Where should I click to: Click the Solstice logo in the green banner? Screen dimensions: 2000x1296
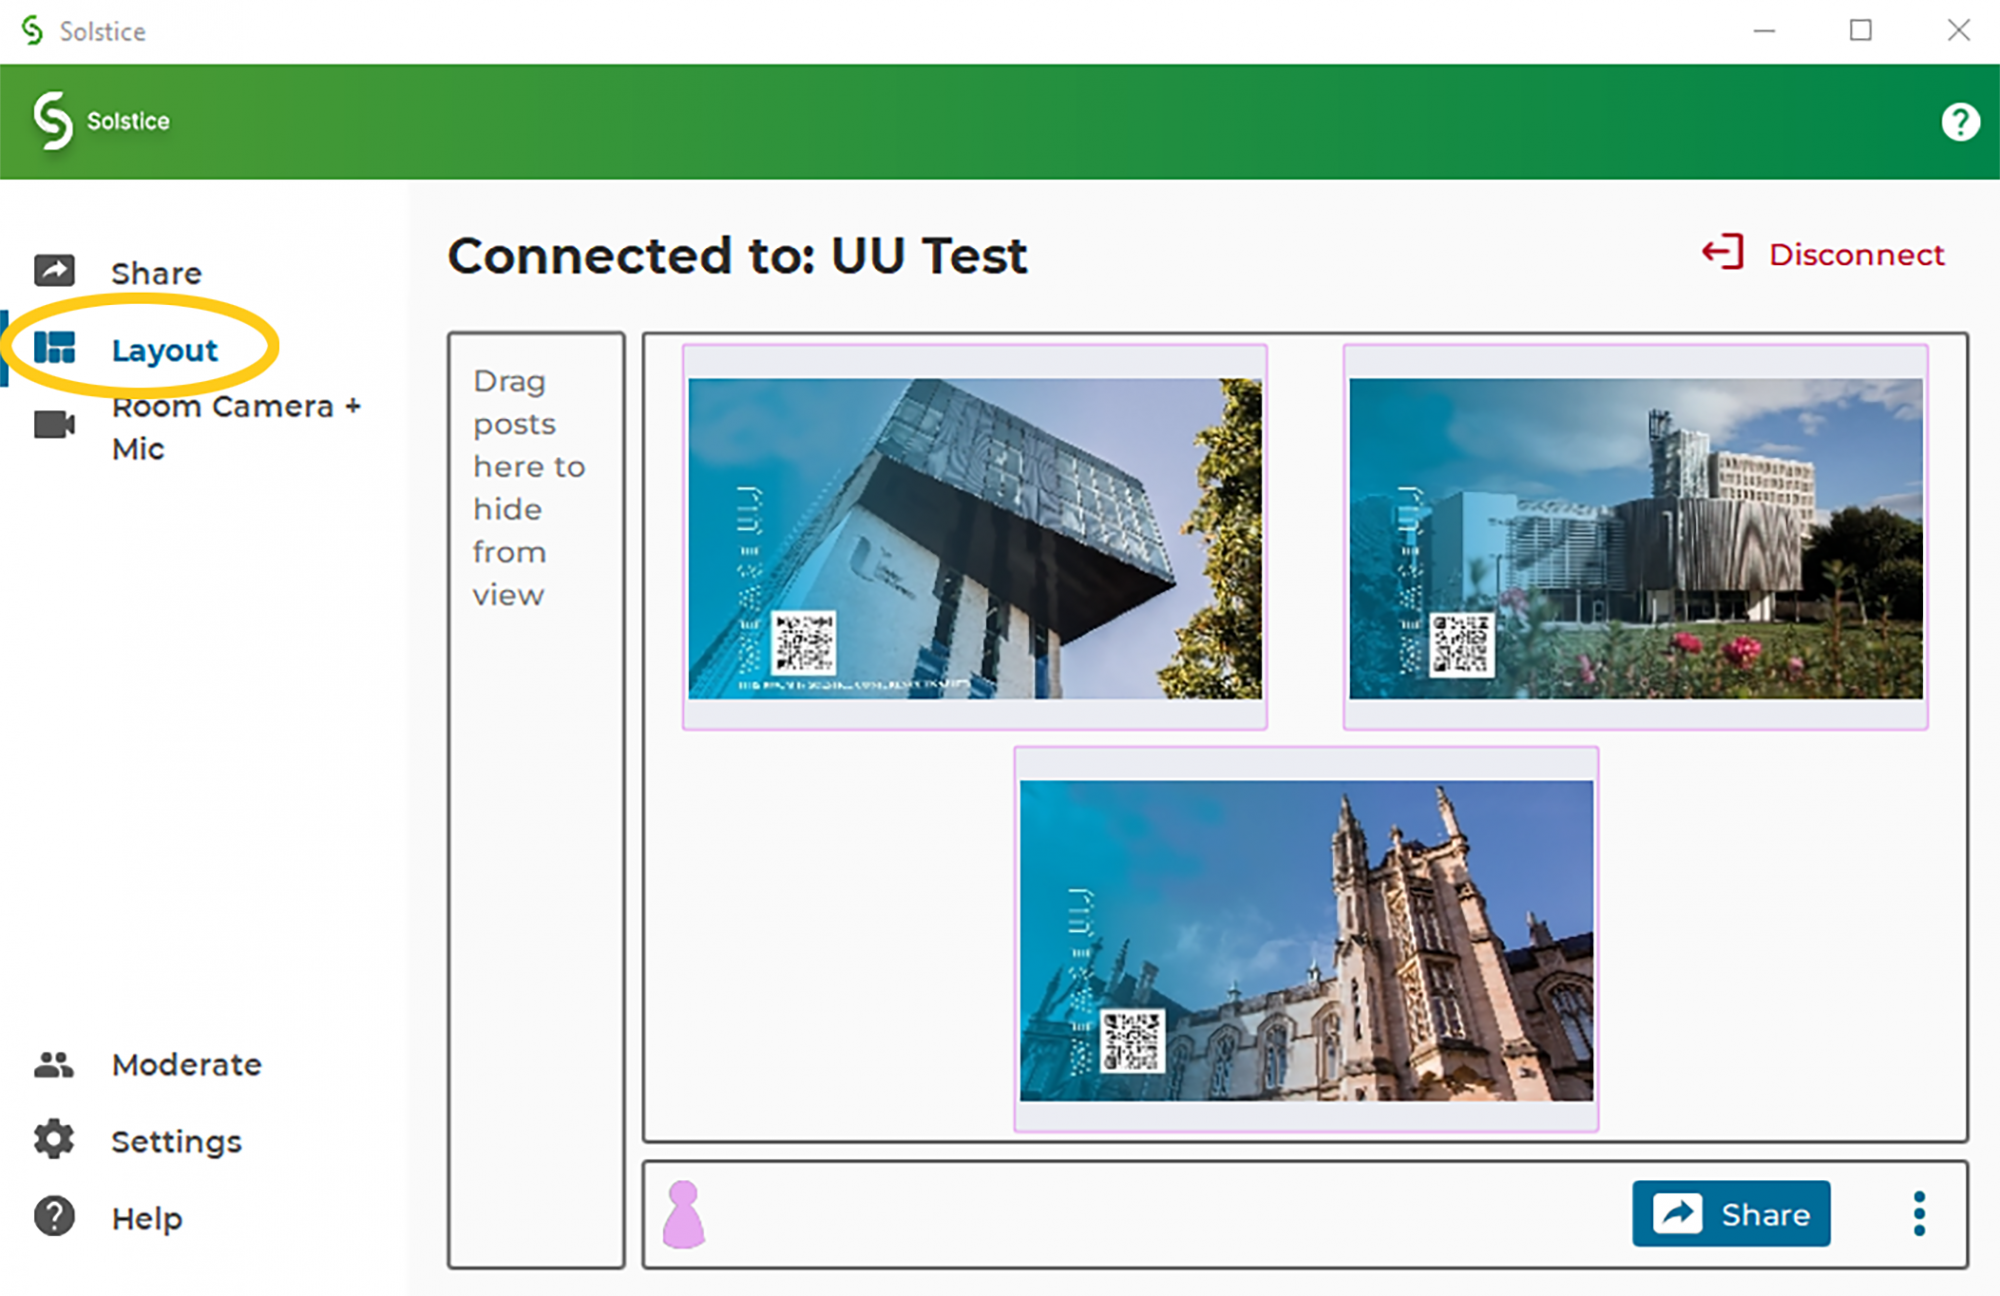[100, 121]
